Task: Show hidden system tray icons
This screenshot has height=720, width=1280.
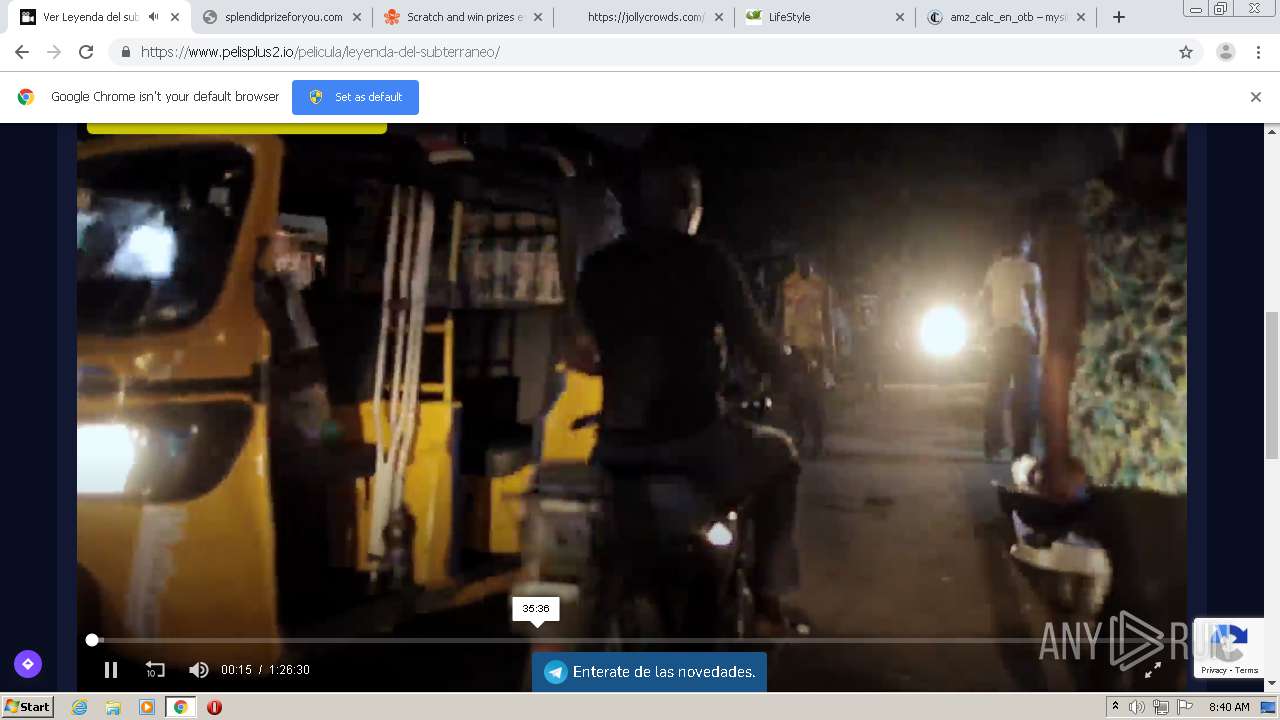Action: click(x=1115, y=707)
